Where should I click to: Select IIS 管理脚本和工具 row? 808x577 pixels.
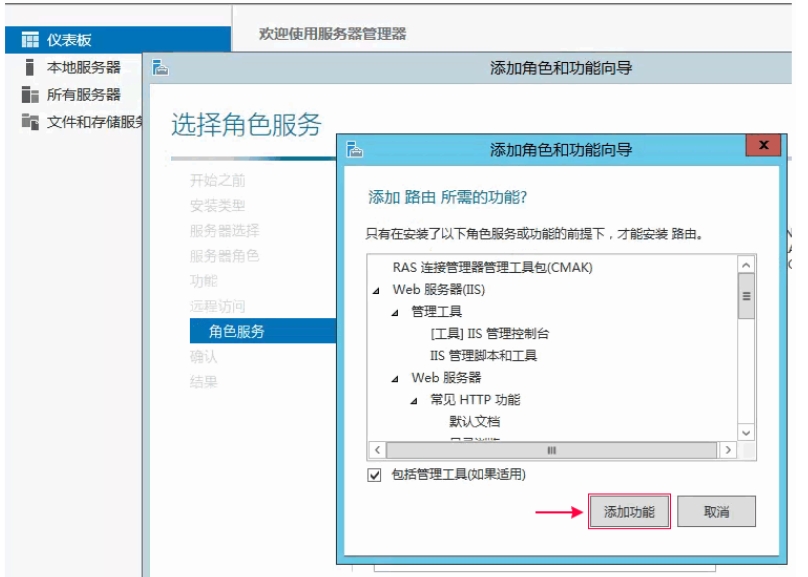click(x=483, y=355)
